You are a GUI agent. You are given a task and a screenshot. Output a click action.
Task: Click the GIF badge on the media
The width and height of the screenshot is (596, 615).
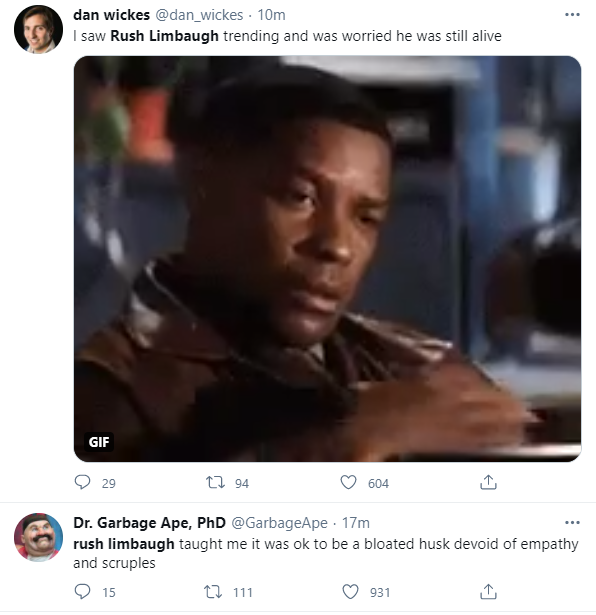(99, 442)
